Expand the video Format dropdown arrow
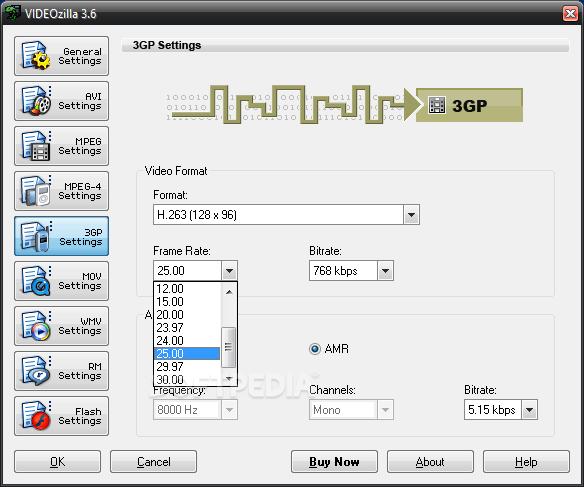This screenshot has width=584, height=487. (411, 215)
